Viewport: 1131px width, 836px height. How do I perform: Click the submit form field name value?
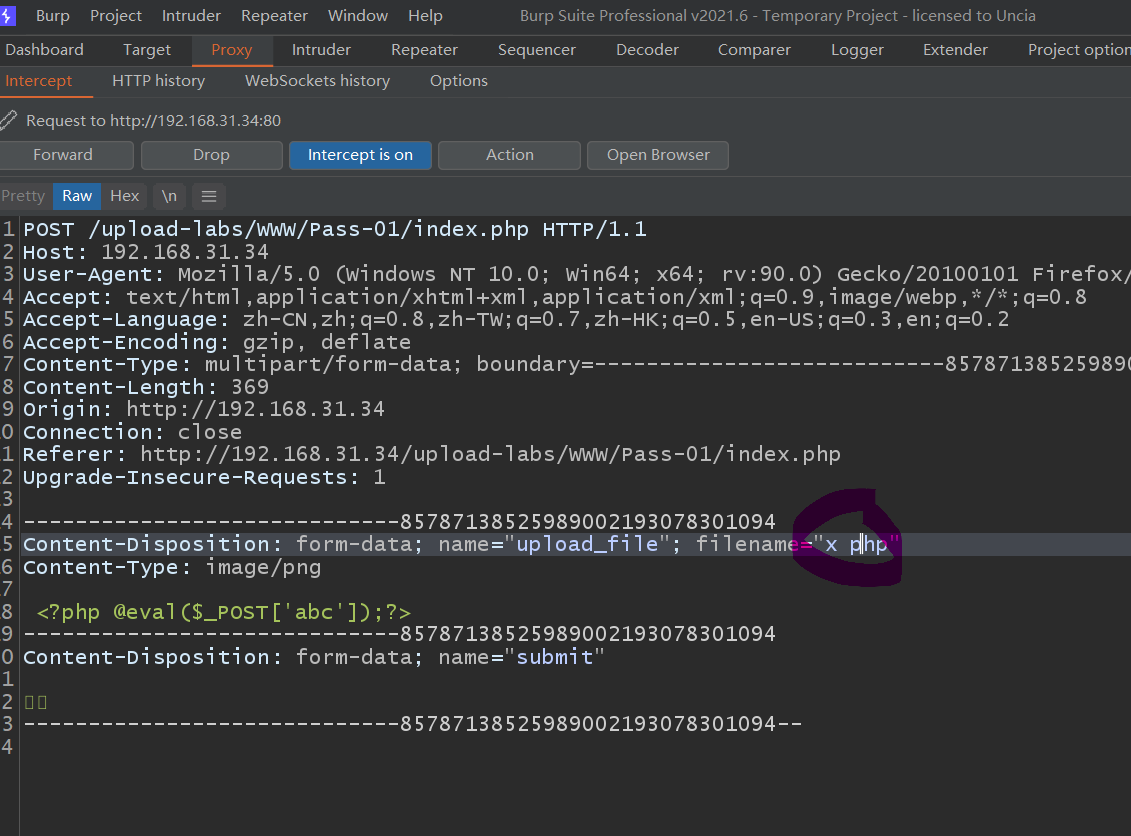point(555,657)
